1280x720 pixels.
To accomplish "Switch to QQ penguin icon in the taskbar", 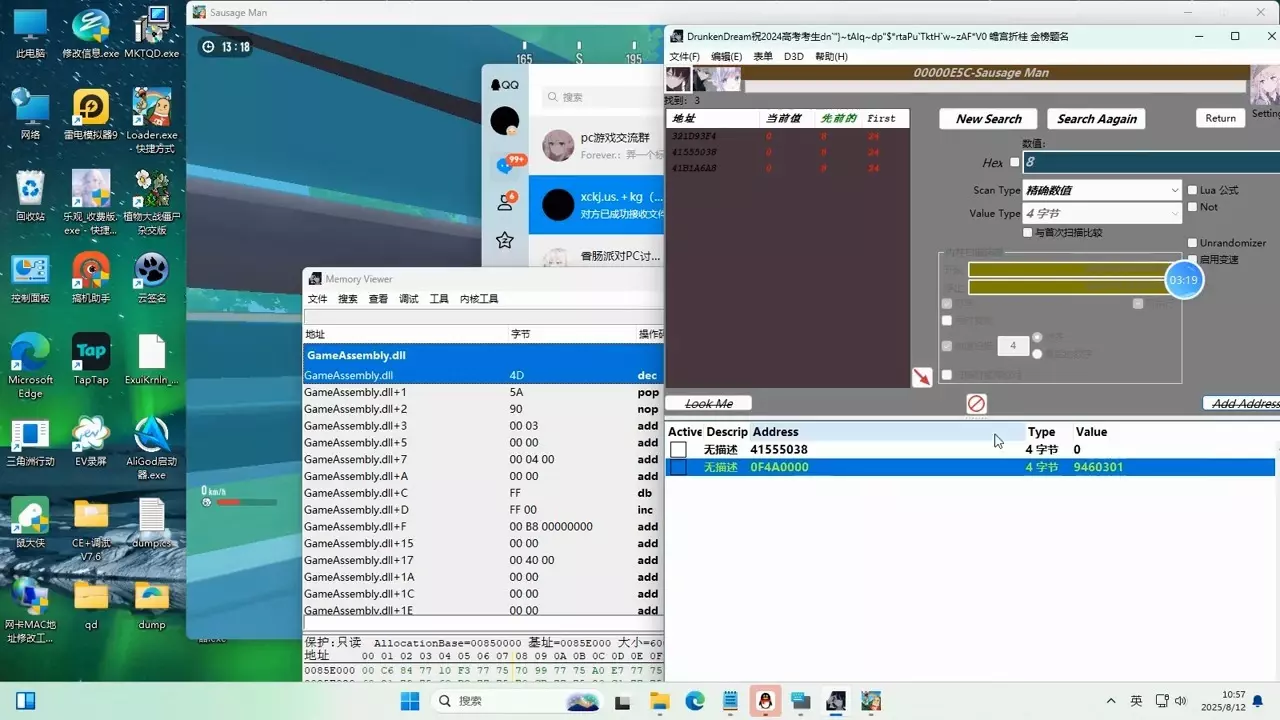I will 765,701.
